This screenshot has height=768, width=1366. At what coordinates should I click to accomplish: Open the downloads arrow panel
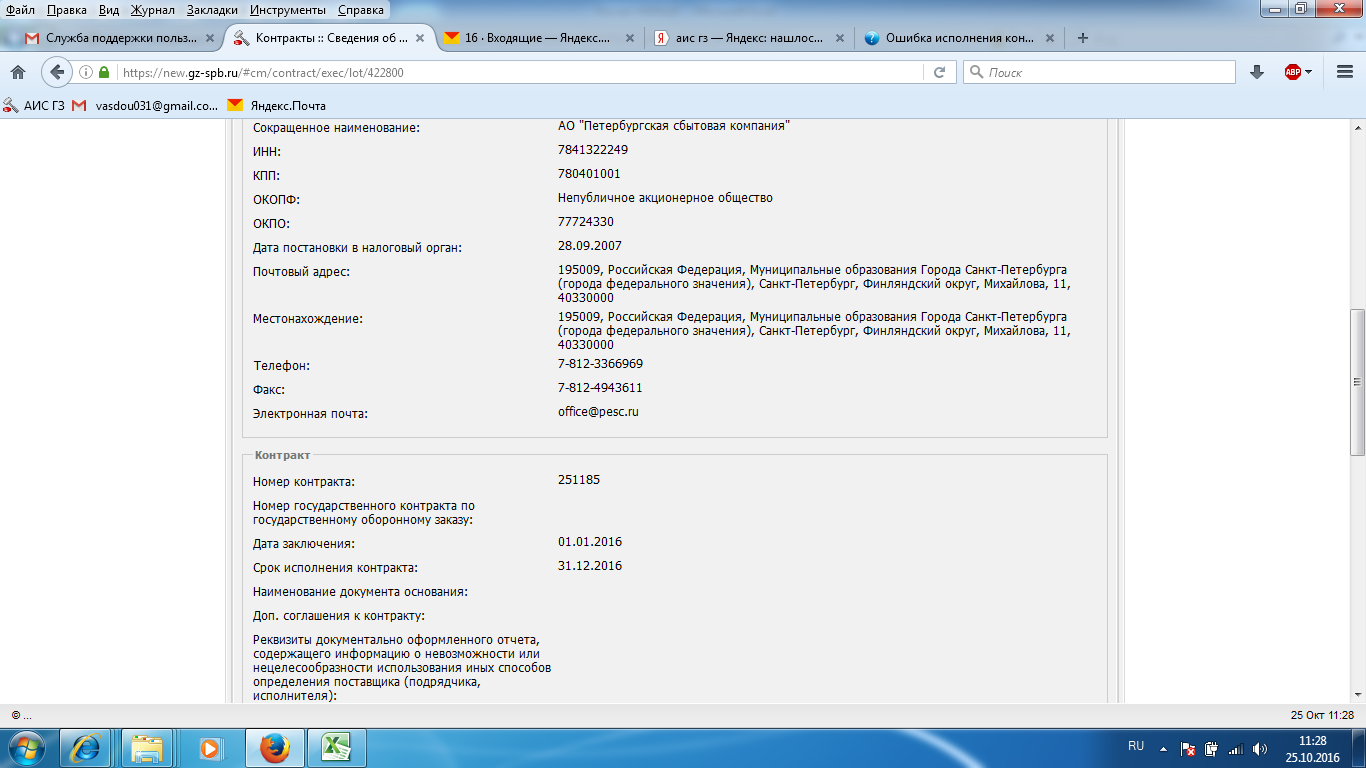(1257, 72)
